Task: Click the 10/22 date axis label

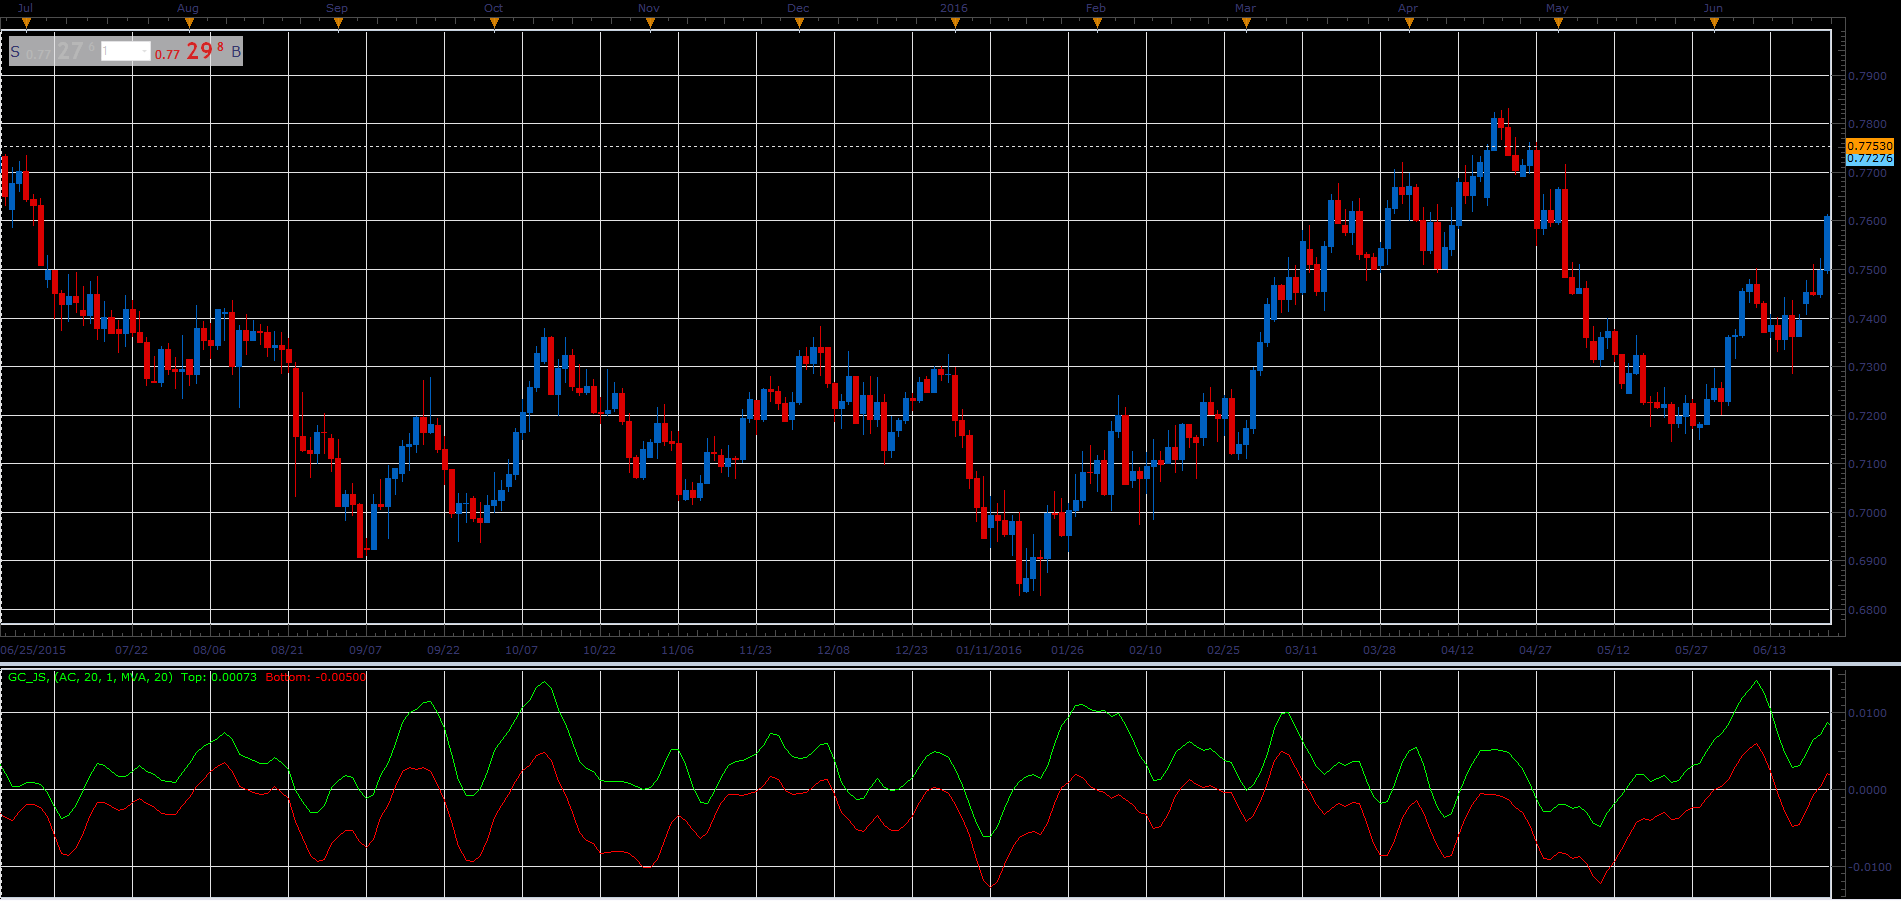Action: [600, 650]
